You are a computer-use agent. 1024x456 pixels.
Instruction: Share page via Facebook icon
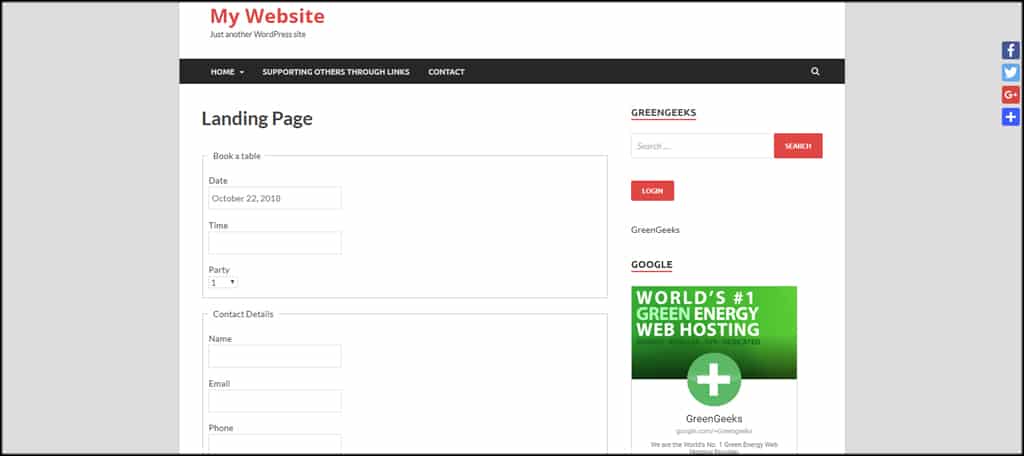[1010, 50]
